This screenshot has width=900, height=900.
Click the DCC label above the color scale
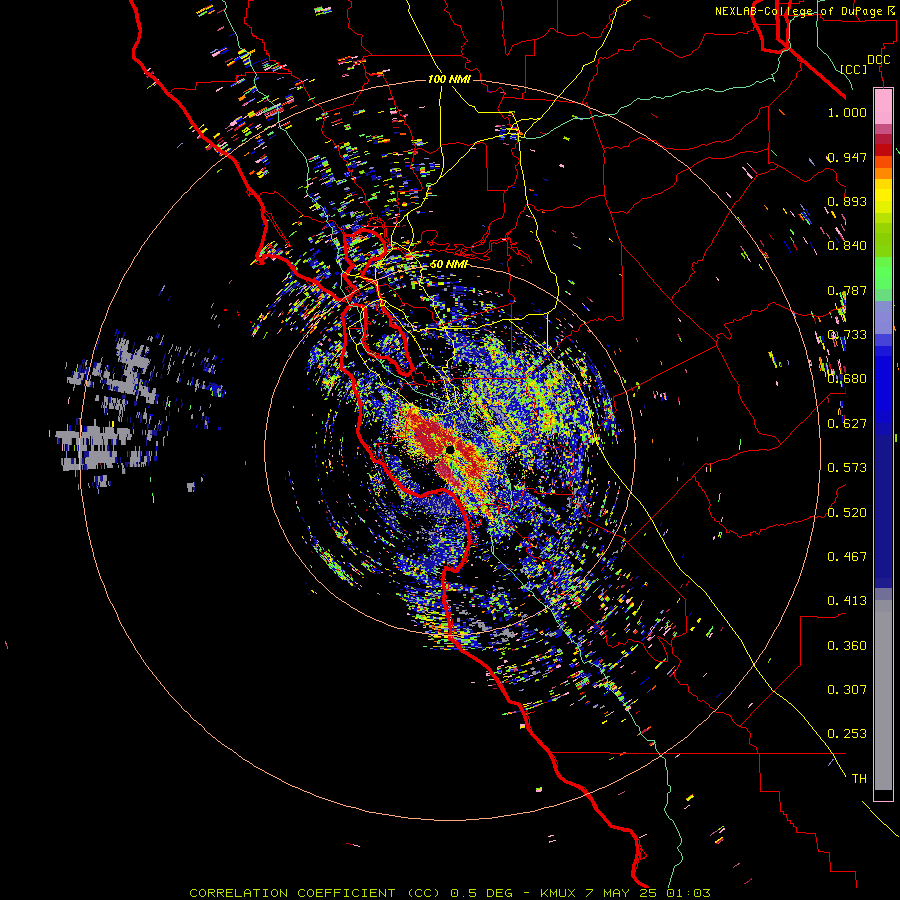click(x=878, y=60)
